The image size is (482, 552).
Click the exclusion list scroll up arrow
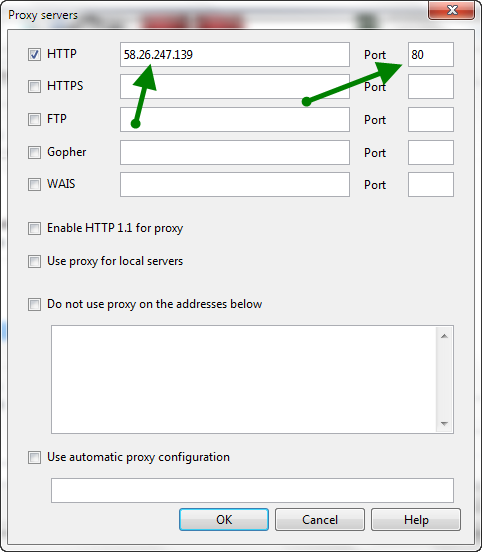pos(444,336)
